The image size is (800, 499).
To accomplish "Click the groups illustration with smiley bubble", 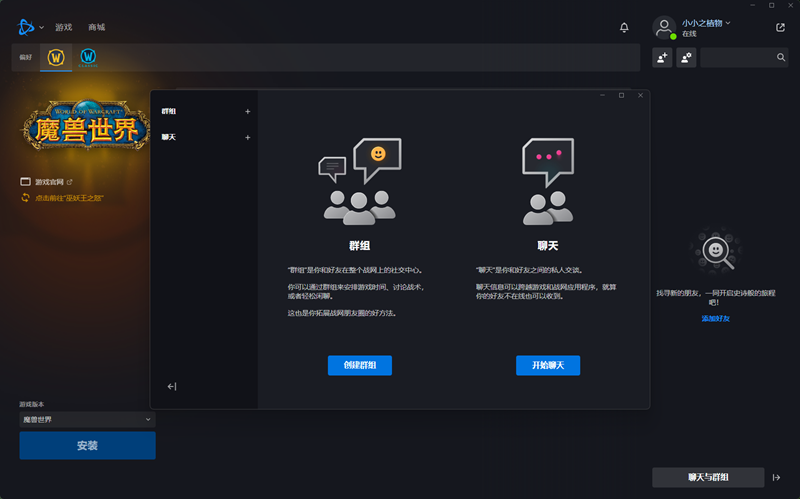I will point(360,181).
